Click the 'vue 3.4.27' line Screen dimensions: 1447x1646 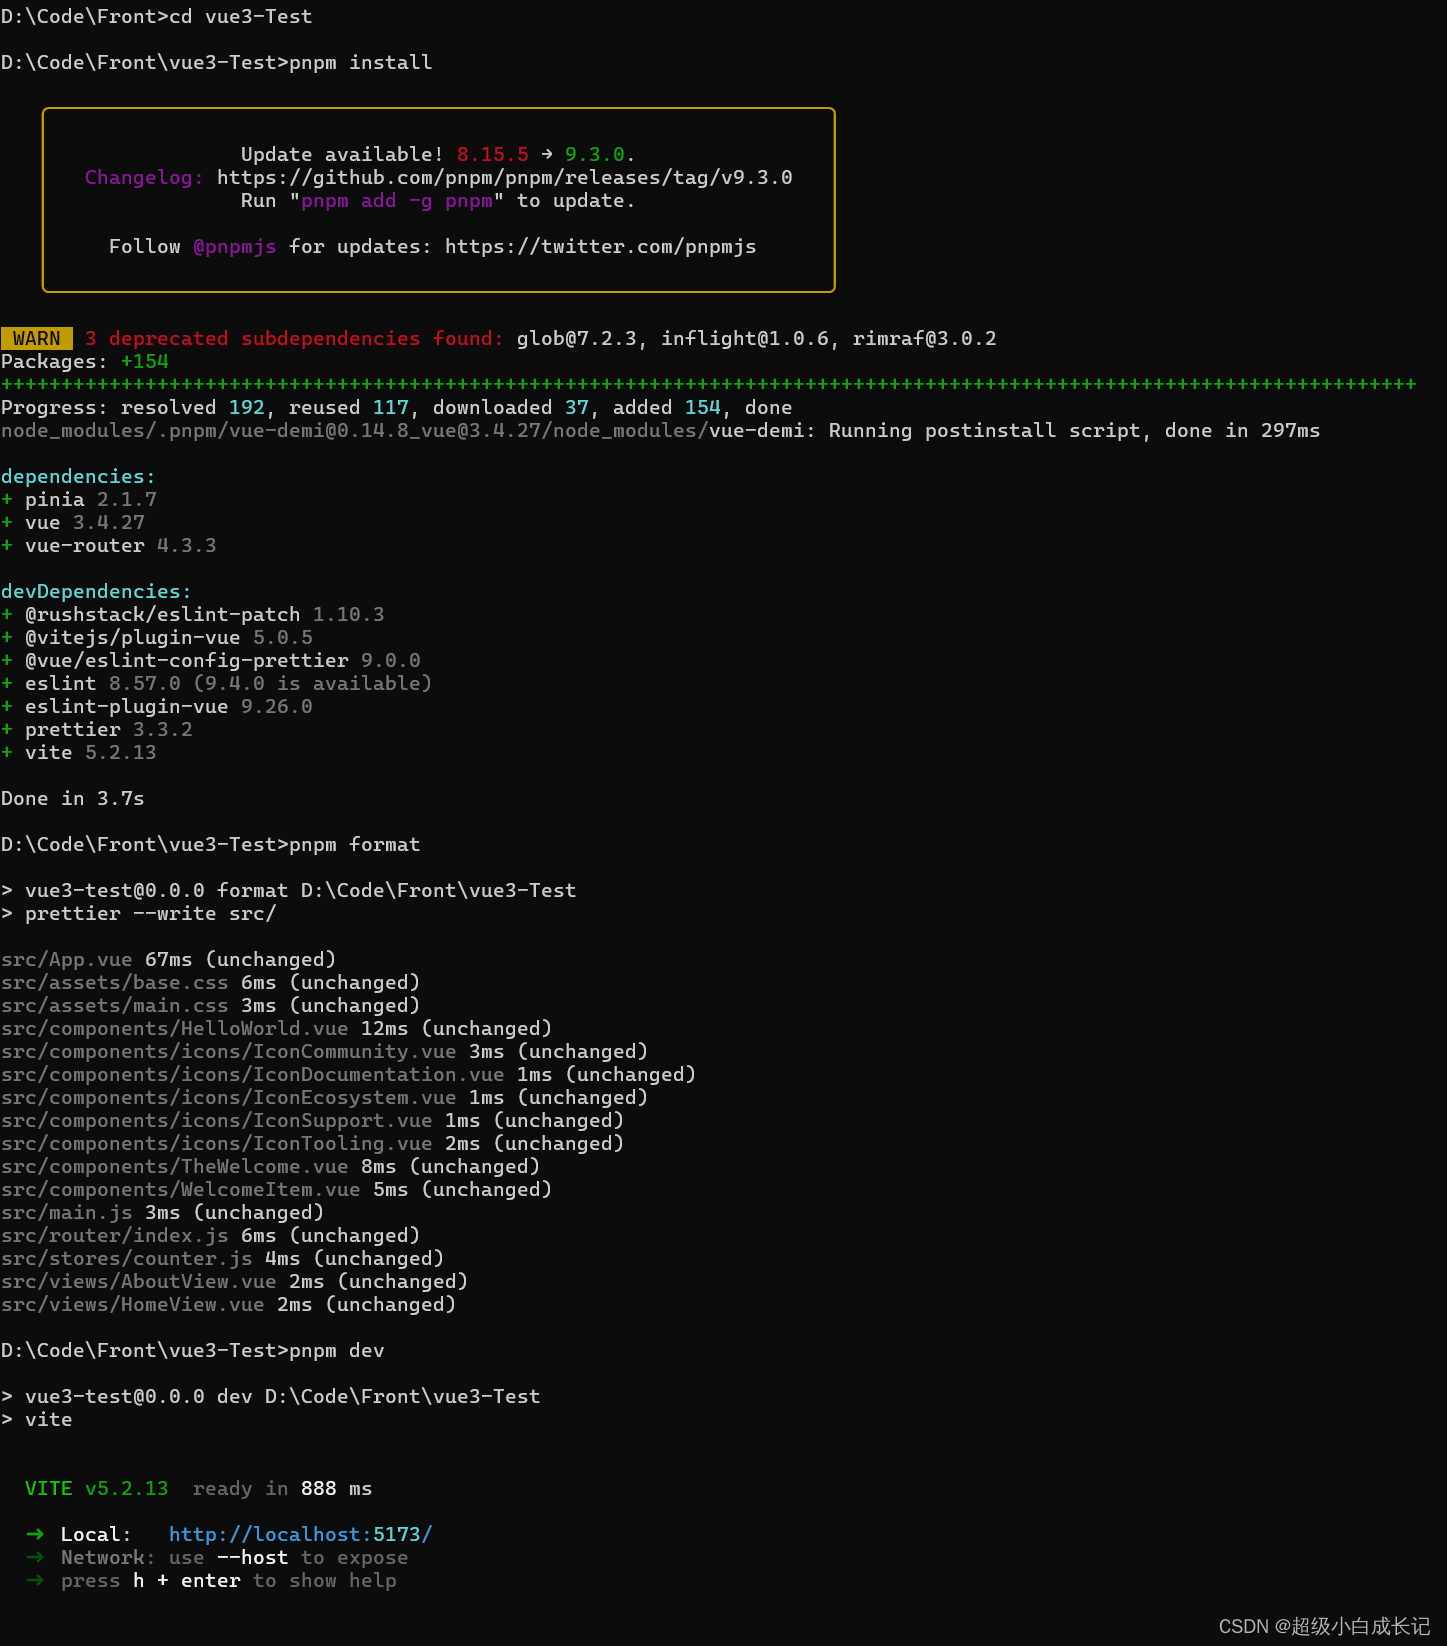(x=73, y=522)
